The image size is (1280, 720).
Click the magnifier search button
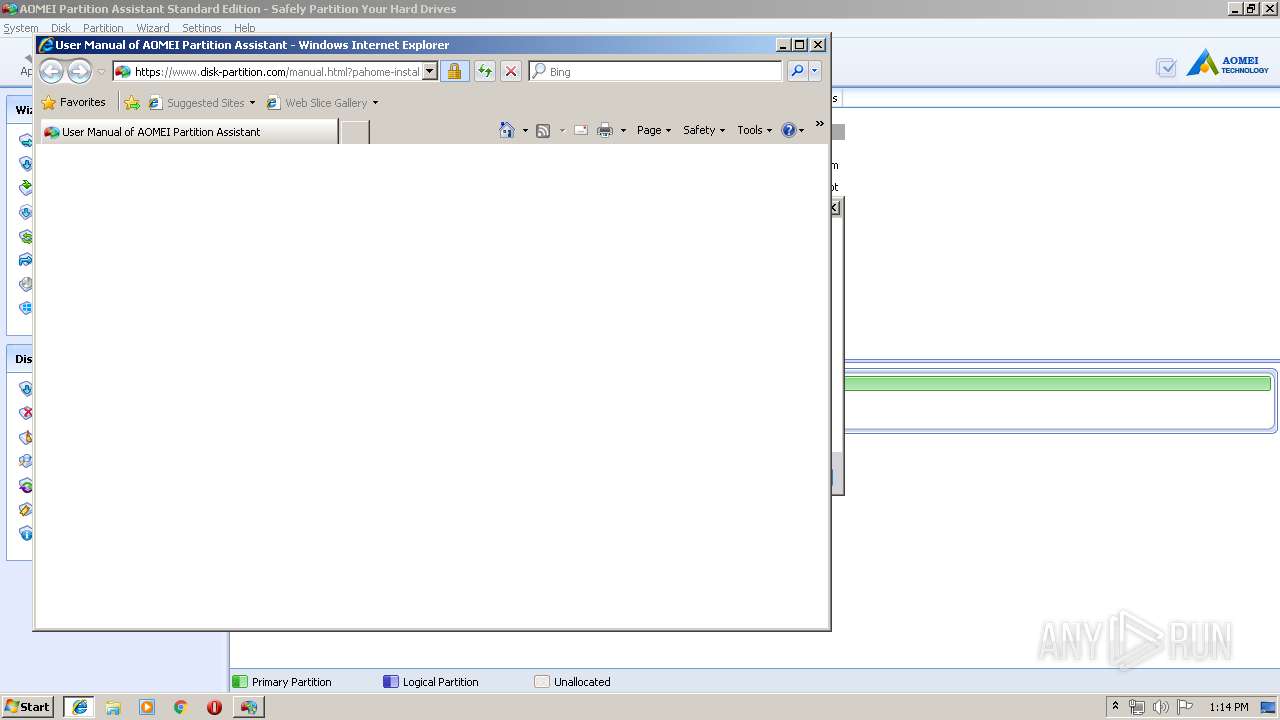[x=797, y=71]
